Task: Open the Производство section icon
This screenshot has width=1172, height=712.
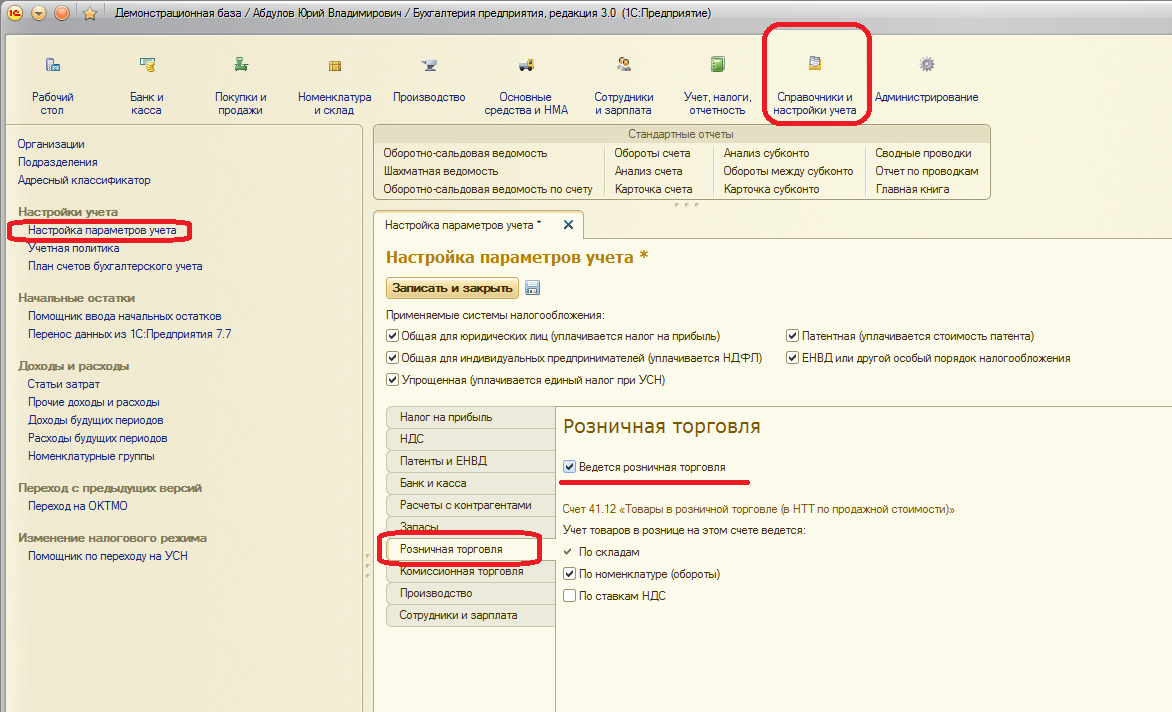Action: (429, 65)
